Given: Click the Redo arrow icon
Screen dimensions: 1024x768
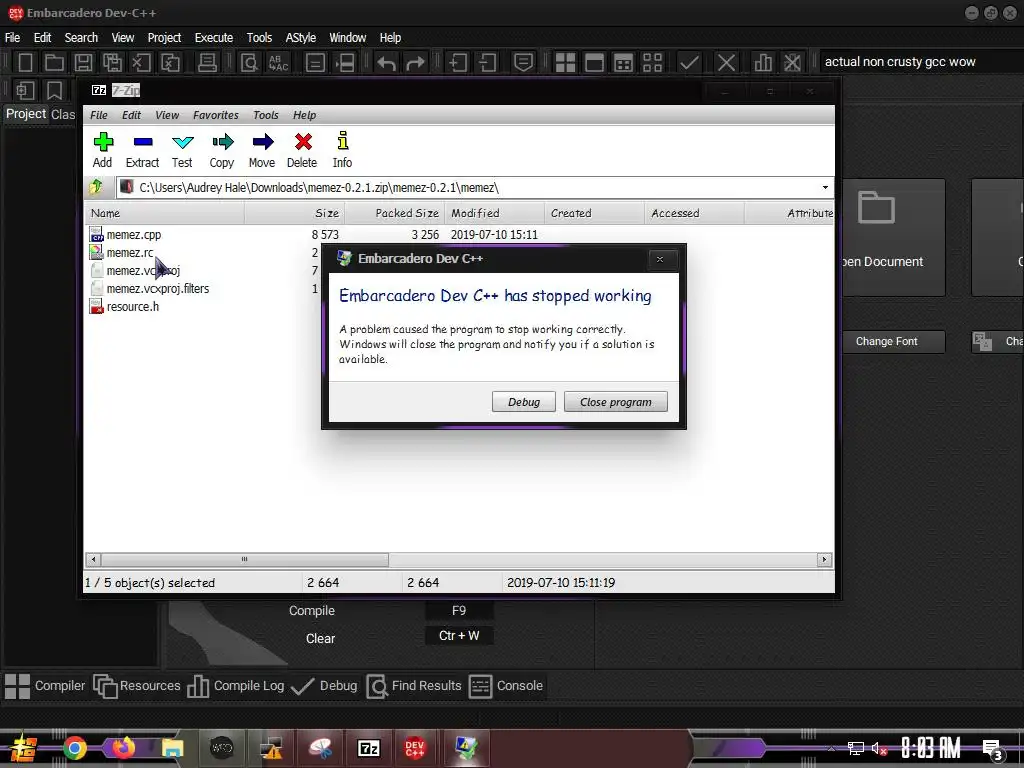Looking at the screenshot, I should 415,63.
